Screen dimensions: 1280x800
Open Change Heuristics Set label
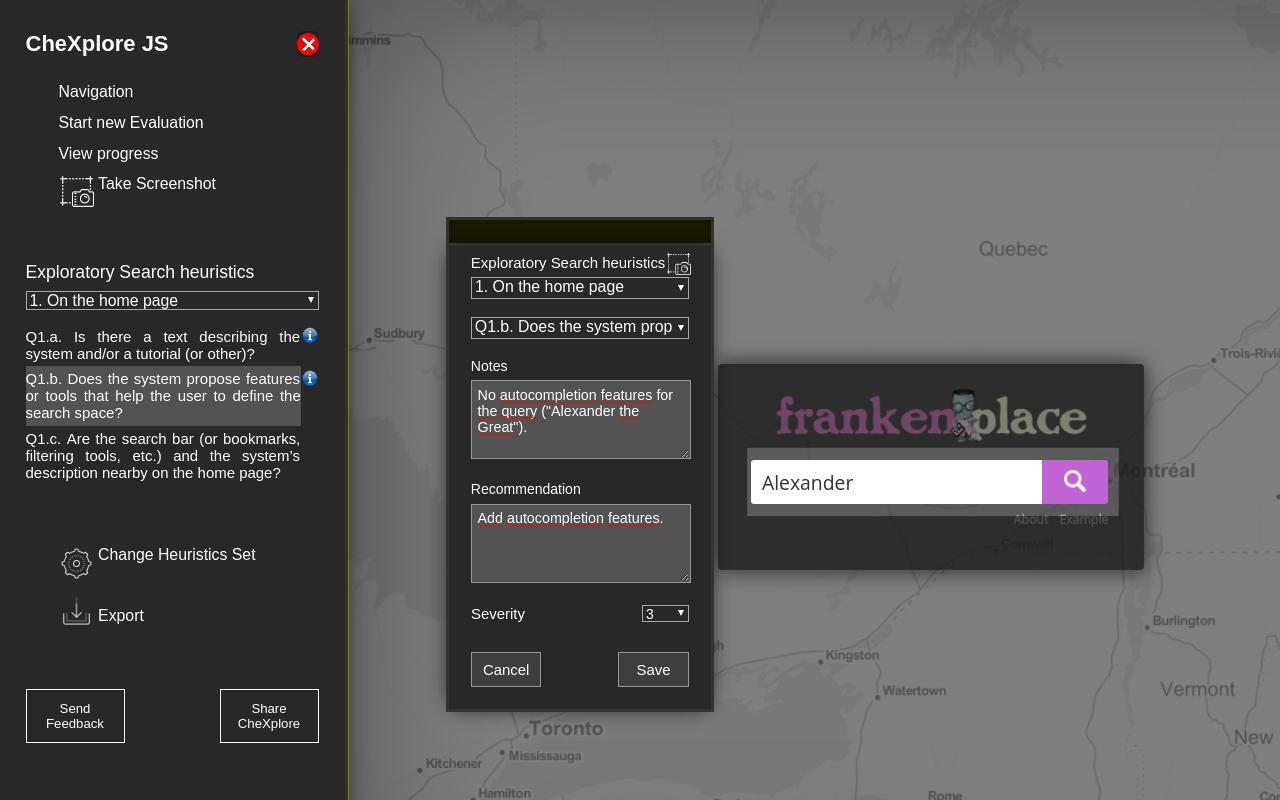point(177,554)
